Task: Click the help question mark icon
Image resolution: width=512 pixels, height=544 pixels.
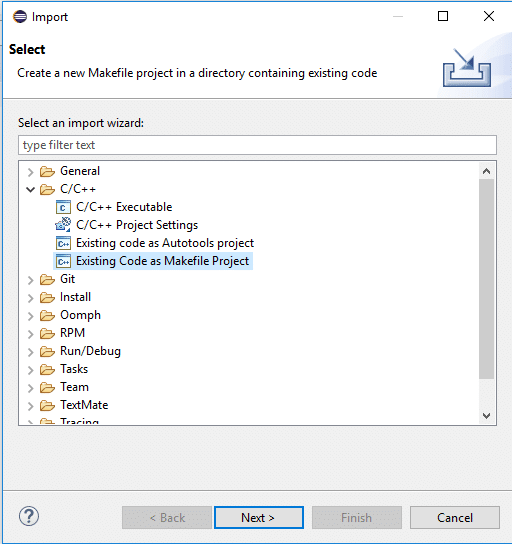Action: (29, 516)
